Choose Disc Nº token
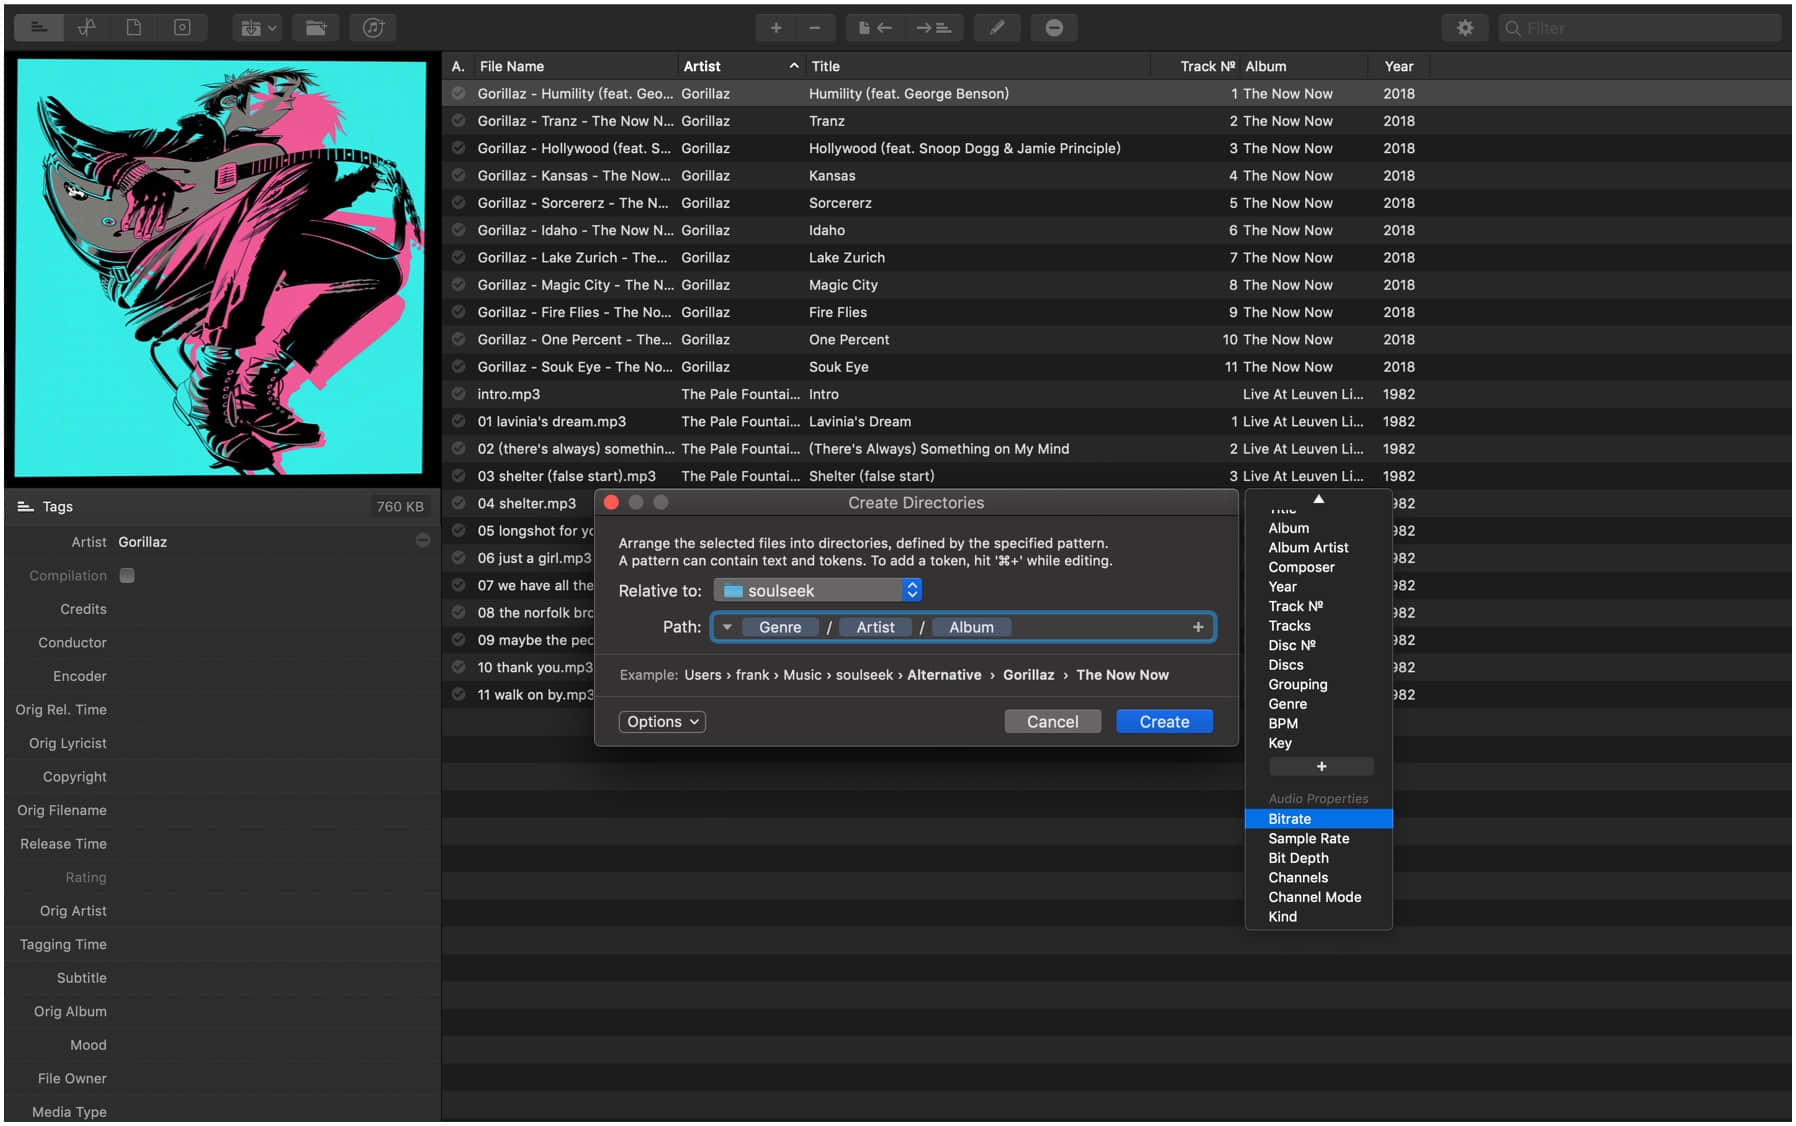The width and height of the screenshot is (1796, 1126). [x=1292, y=645]
